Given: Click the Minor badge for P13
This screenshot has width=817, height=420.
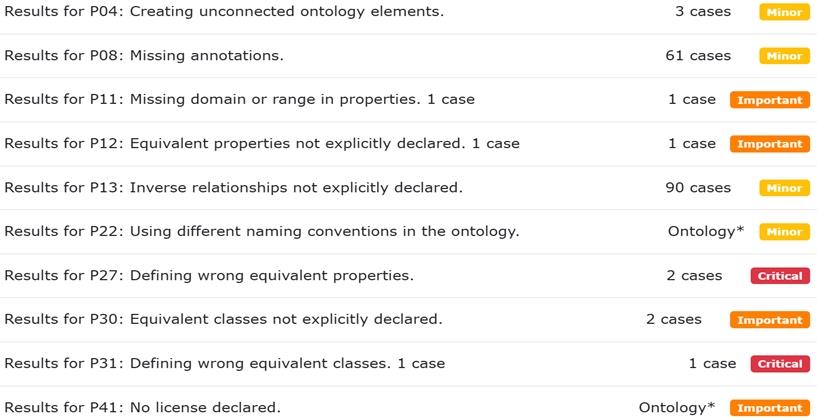Looking at the screenshot, I should coord(784,188).
